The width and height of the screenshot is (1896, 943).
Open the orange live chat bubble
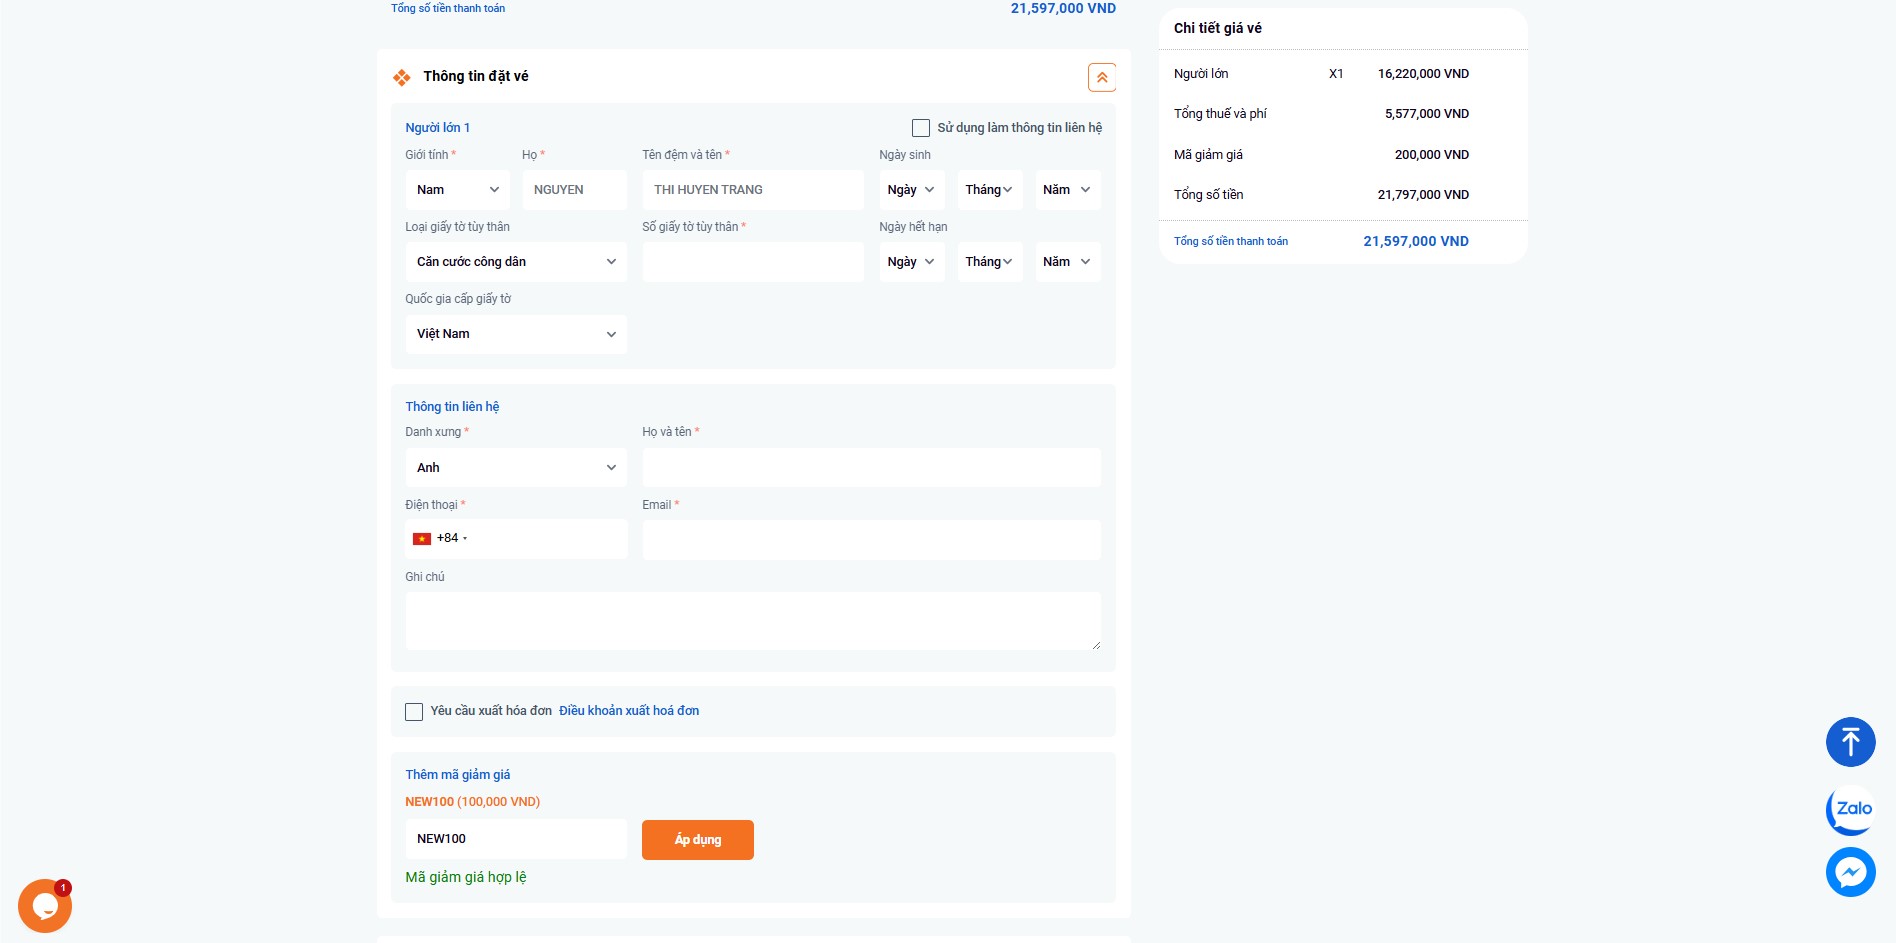[x=45, y=905]
